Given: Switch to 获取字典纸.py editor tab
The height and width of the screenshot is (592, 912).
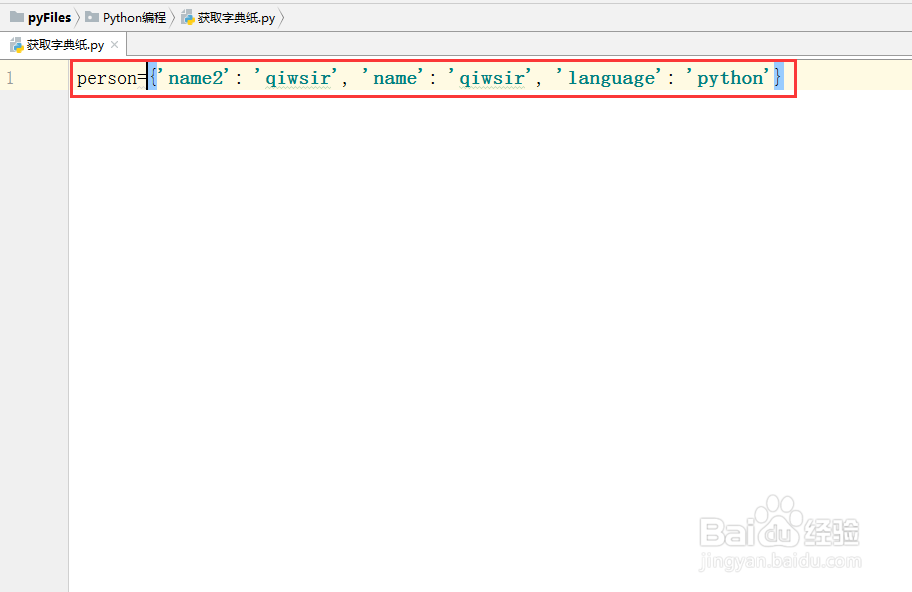Looking at the screenshot, I should click(x=57, y=45).
